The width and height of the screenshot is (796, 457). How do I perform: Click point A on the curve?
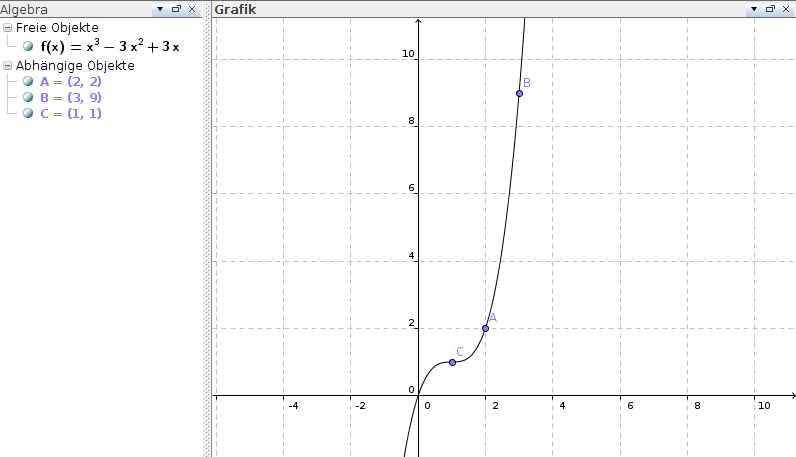point(485,328)
